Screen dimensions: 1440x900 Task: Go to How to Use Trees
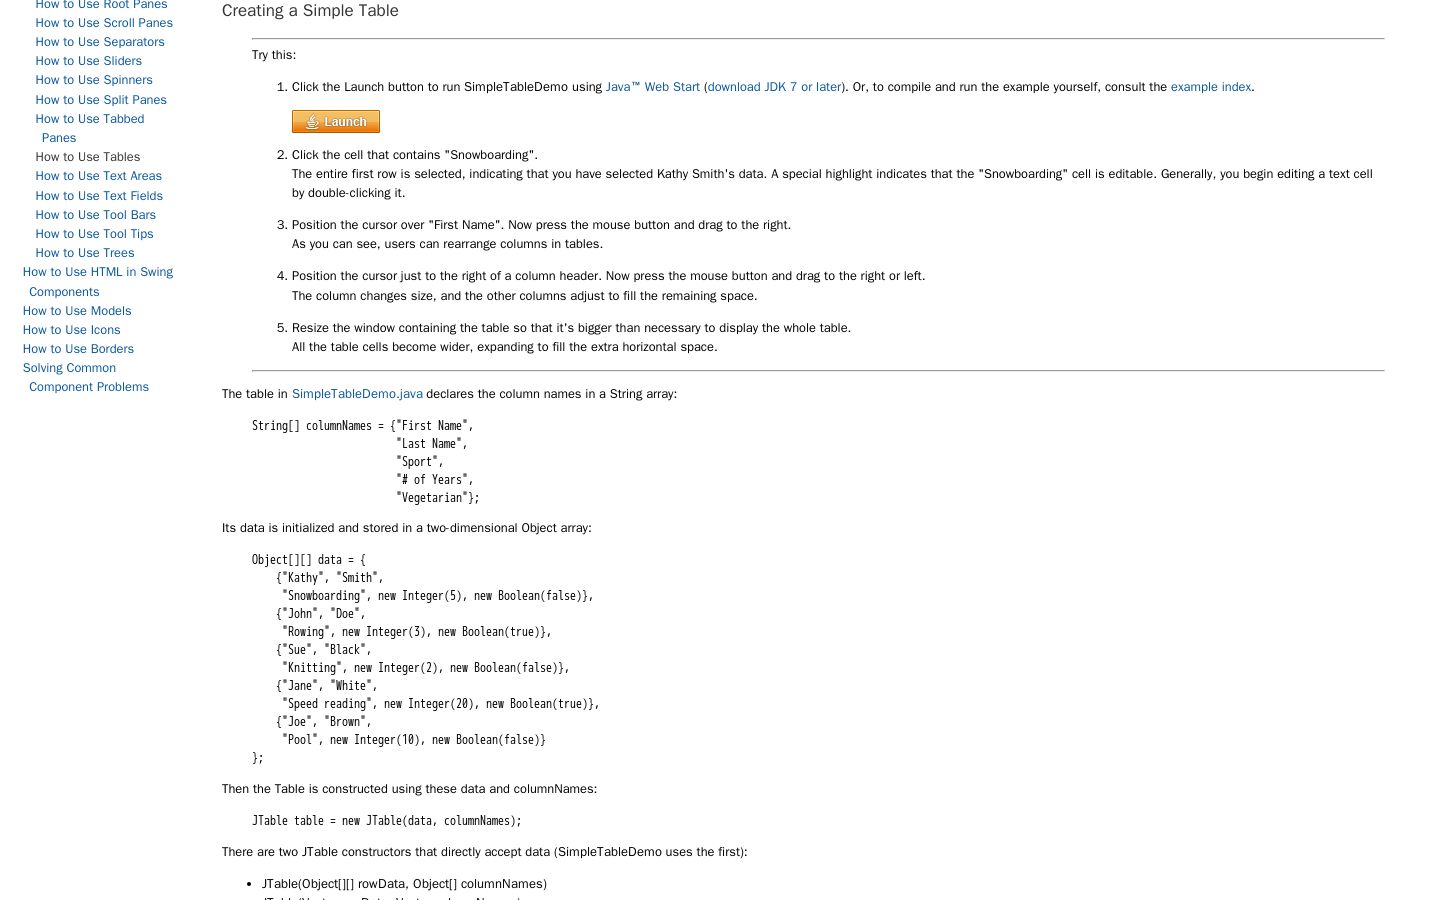click(x=85, y=253)
